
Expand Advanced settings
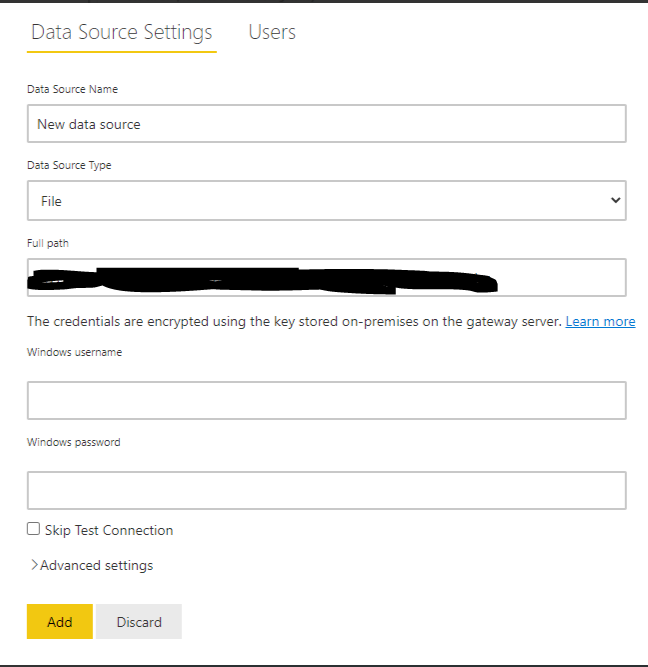[92, 565]
